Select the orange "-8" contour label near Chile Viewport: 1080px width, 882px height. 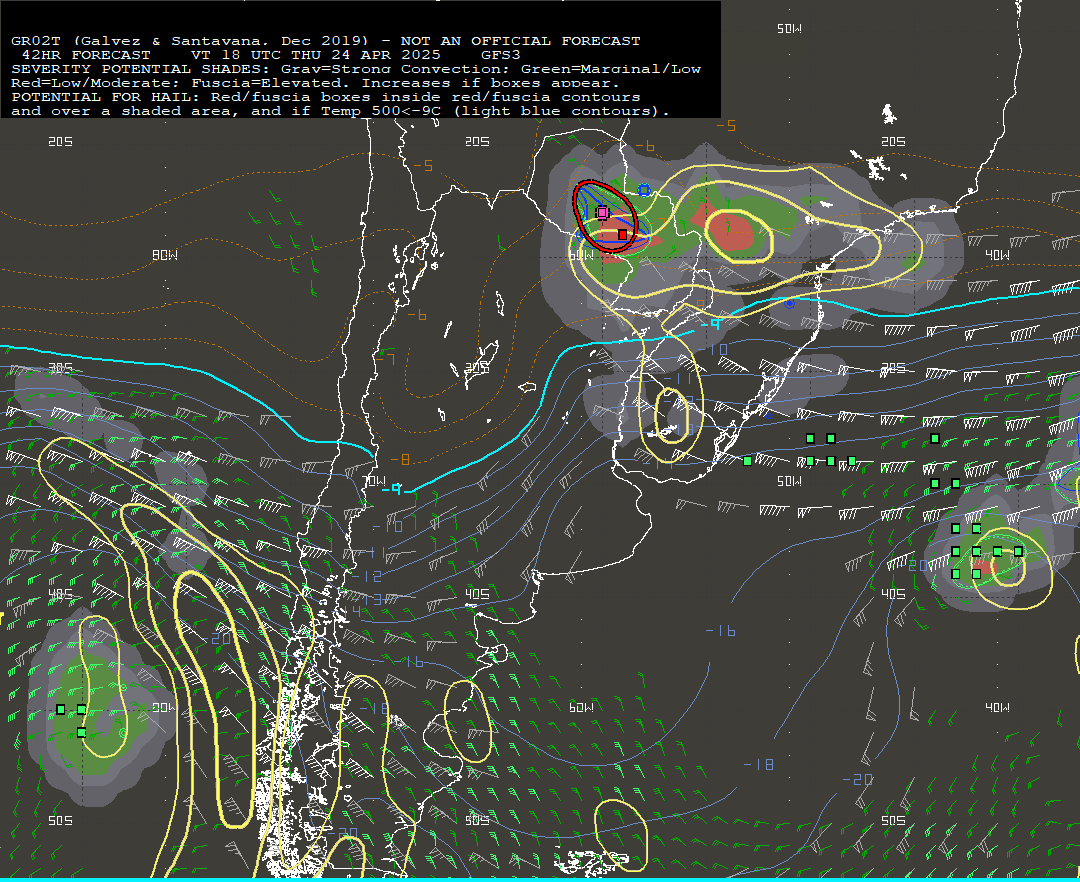point(400,459)
